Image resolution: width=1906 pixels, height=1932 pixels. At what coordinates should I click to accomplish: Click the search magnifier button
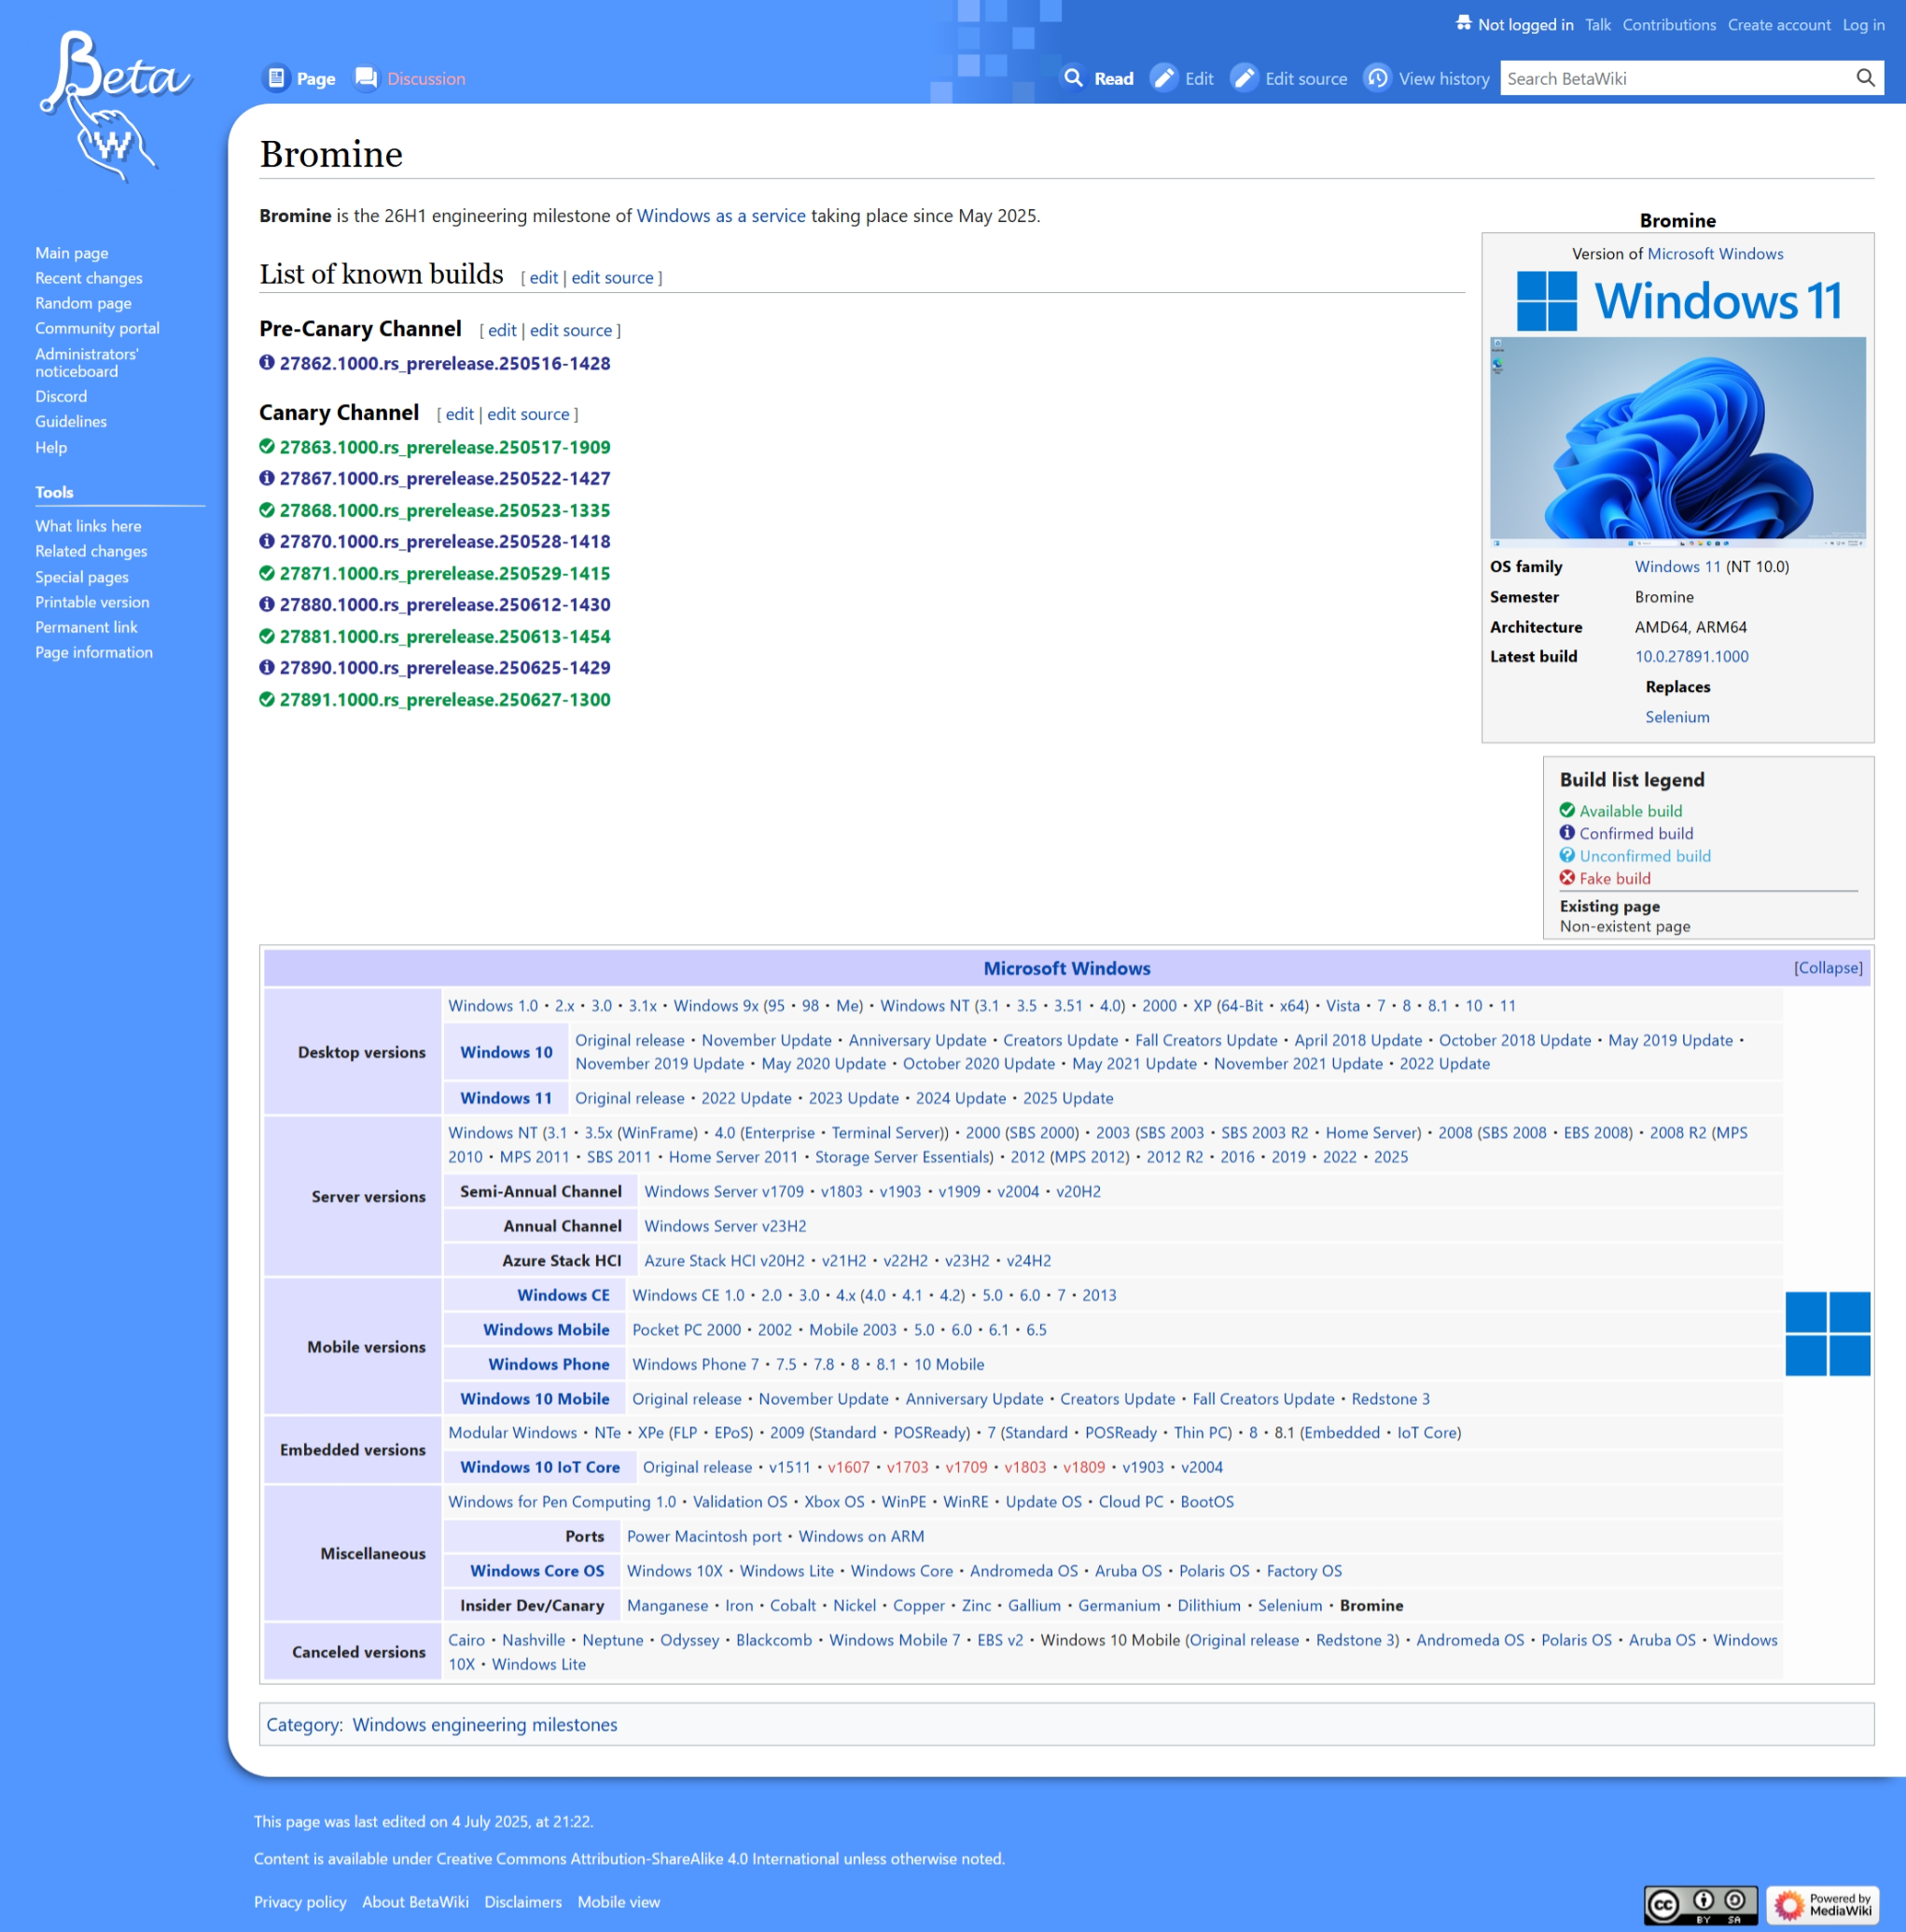(1865, 78)
